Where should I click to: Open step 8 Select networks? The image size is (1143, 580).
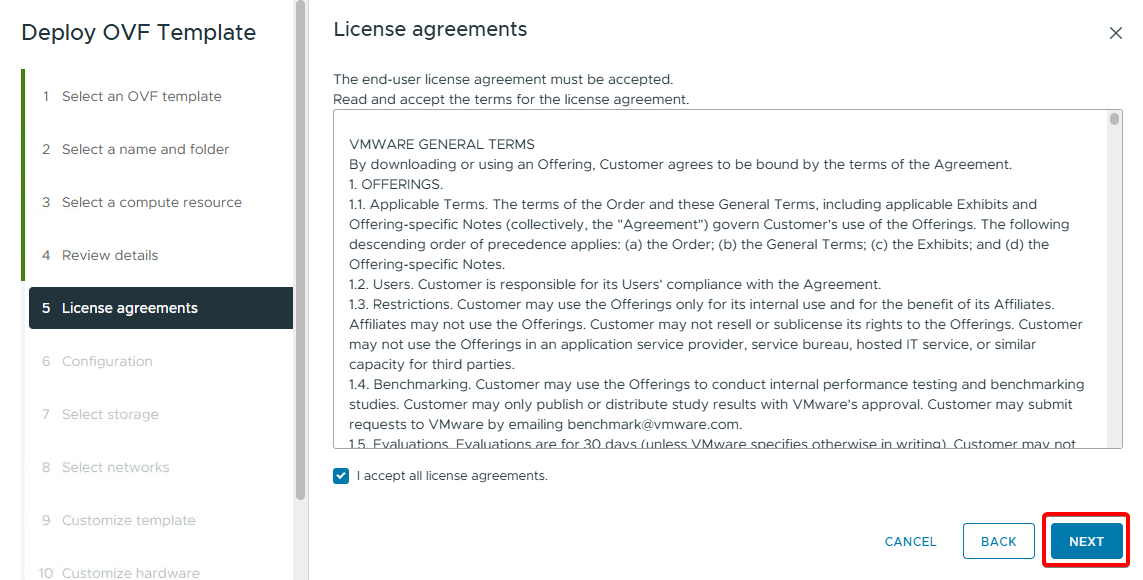pos(115,467)
